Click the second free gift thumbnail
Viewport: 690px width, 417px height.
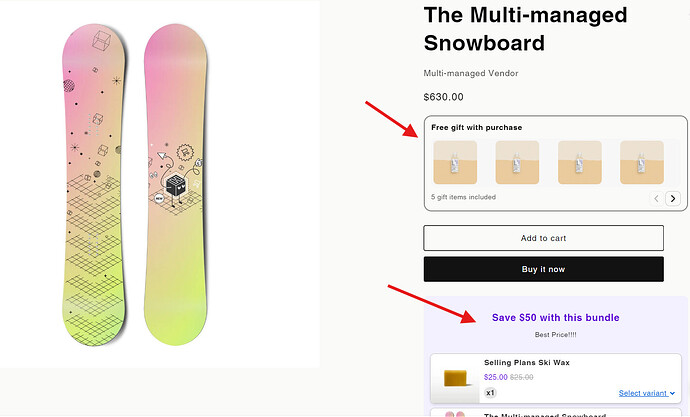517,161
